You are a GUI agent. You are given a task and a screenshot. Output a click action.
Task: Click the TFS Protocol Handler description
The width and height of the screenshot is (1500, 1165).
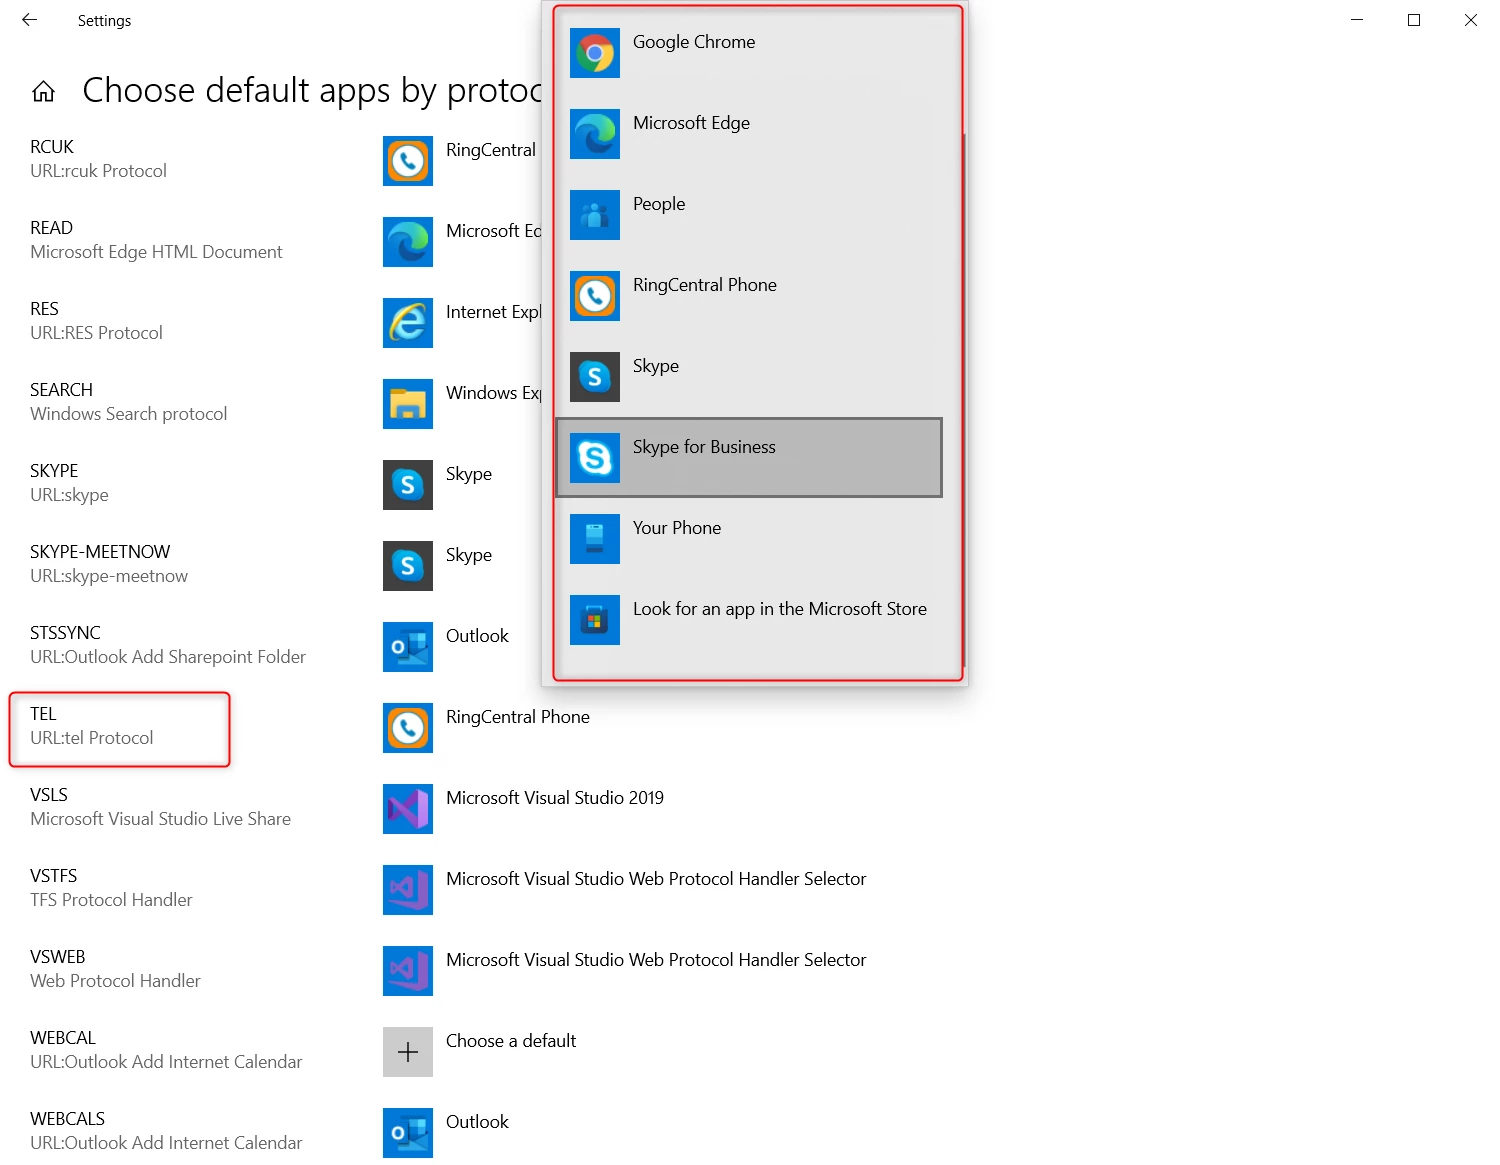pyautogui.click(x=111, y=900)
